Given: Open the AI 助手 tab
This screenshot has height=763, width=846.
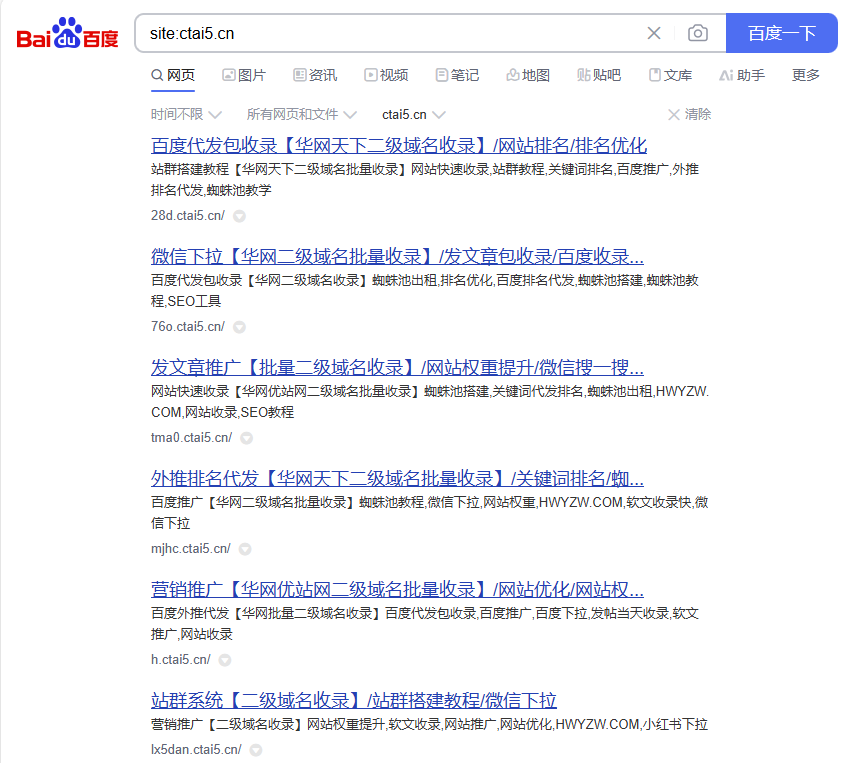Looking at the screenshot, I should pos(742,75).
